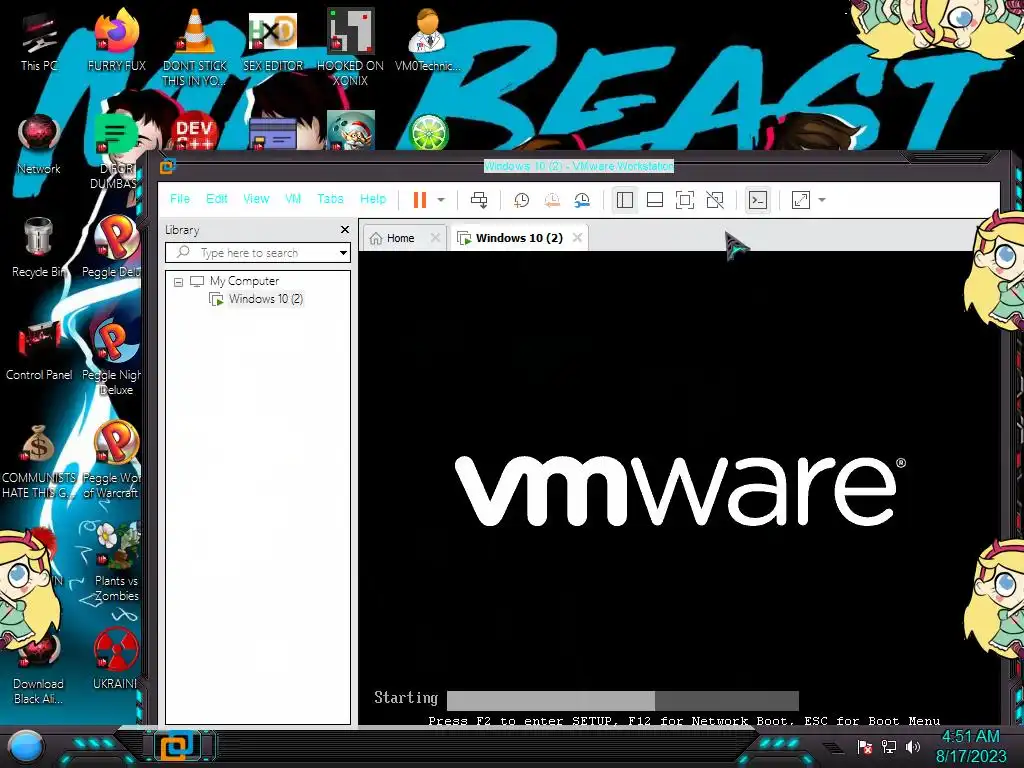
Task: Switch to Unity mode icon
Action: 715,200
